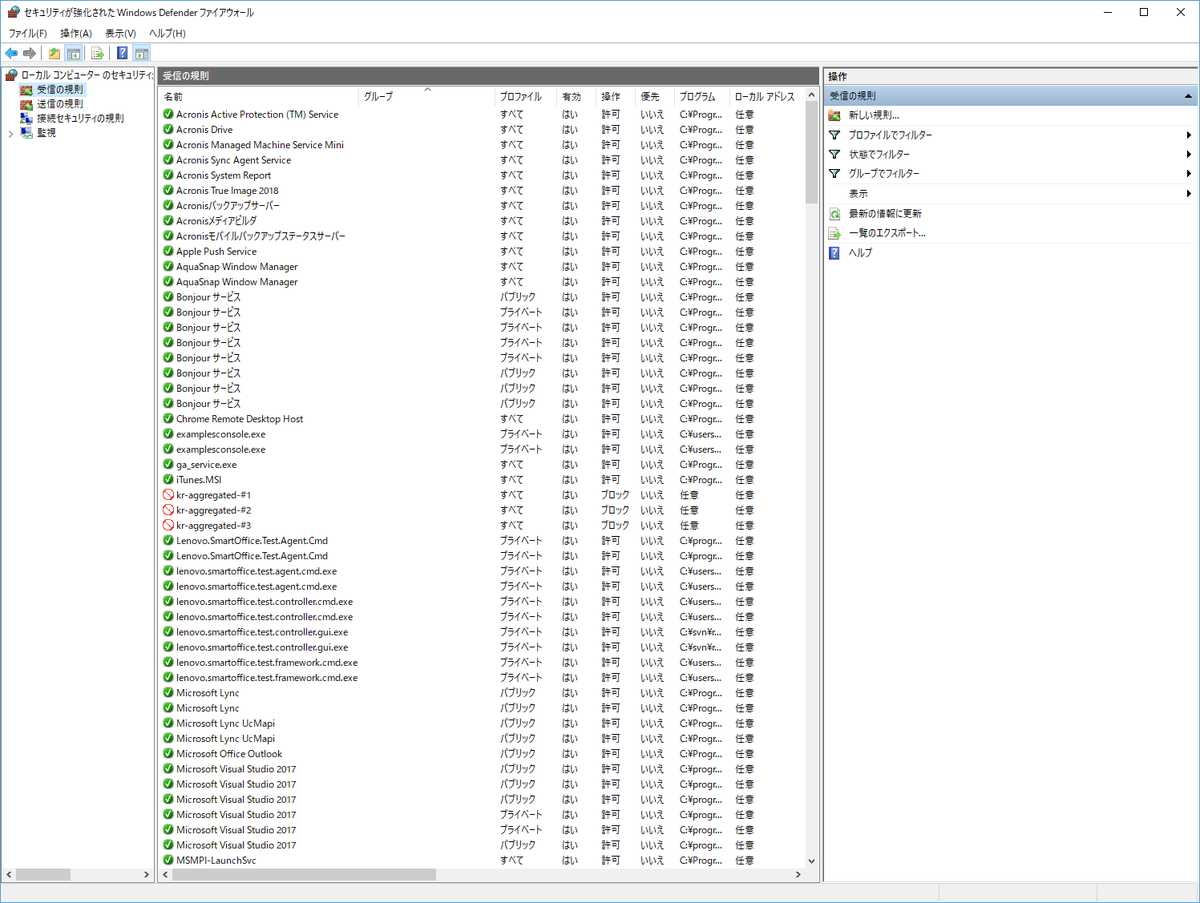This screenshot has height=903, width=1200.
Task: Click 表示 in the actions pane
Action: click(858, 193)
